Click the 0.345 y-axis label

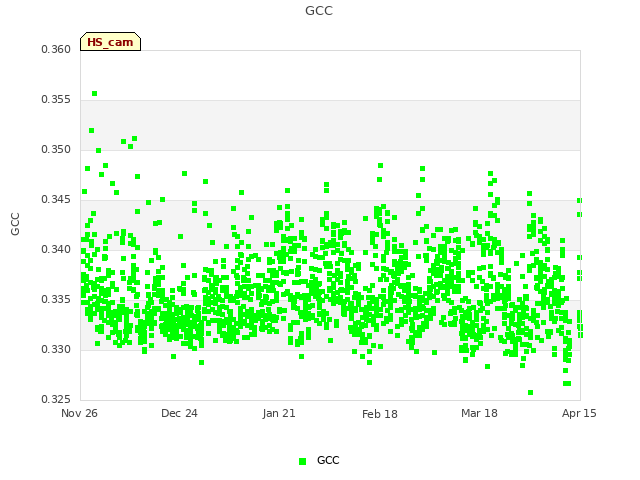56,200
